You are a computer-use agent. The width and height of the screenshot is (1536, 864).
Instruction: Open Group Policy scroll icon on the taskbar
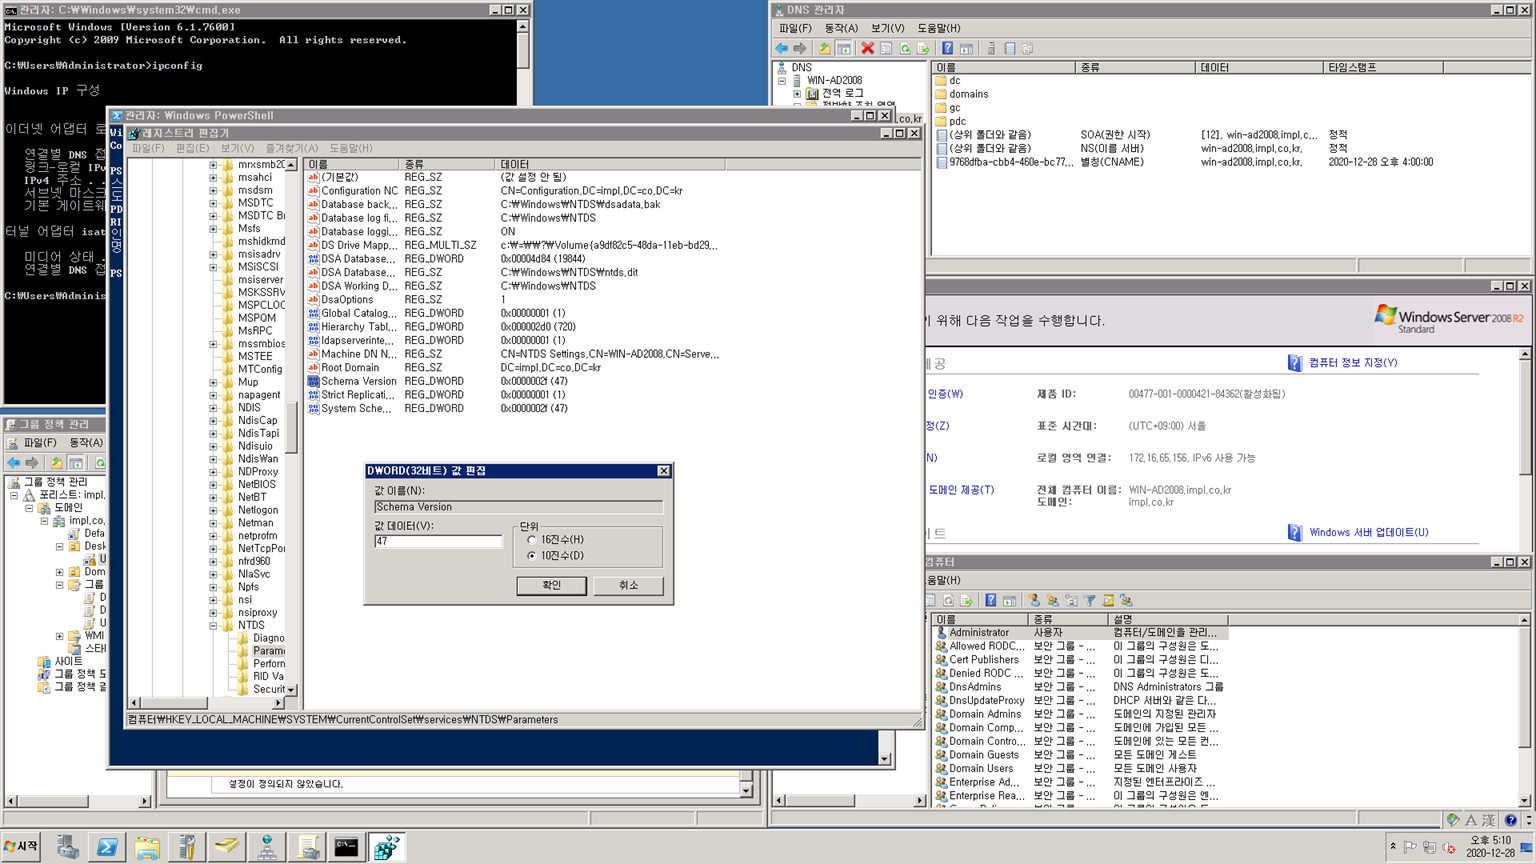[307, 847]
